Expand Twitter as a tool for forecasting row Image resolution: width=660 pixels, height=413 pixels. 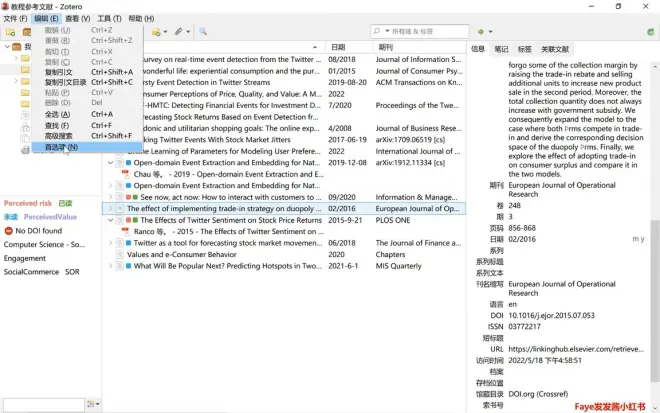(110, 243)
